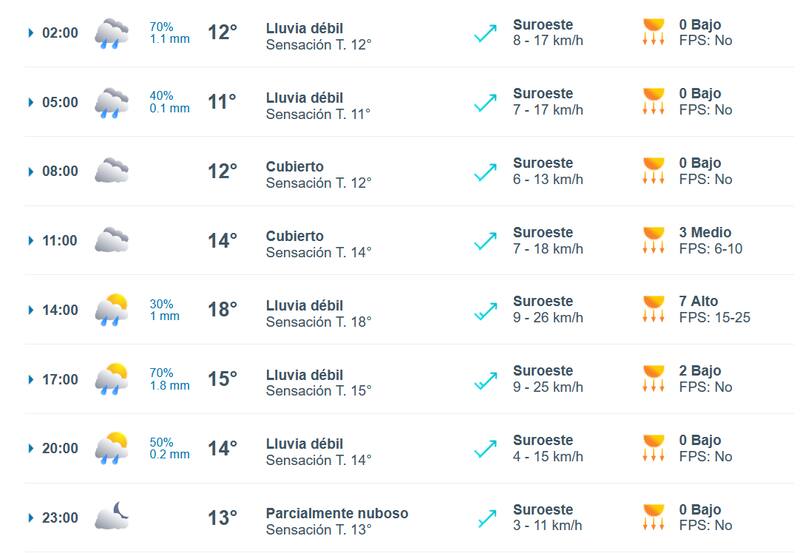
Task: Click the moon and cloud icon at 23:00
Action: (x=111, y=517)
